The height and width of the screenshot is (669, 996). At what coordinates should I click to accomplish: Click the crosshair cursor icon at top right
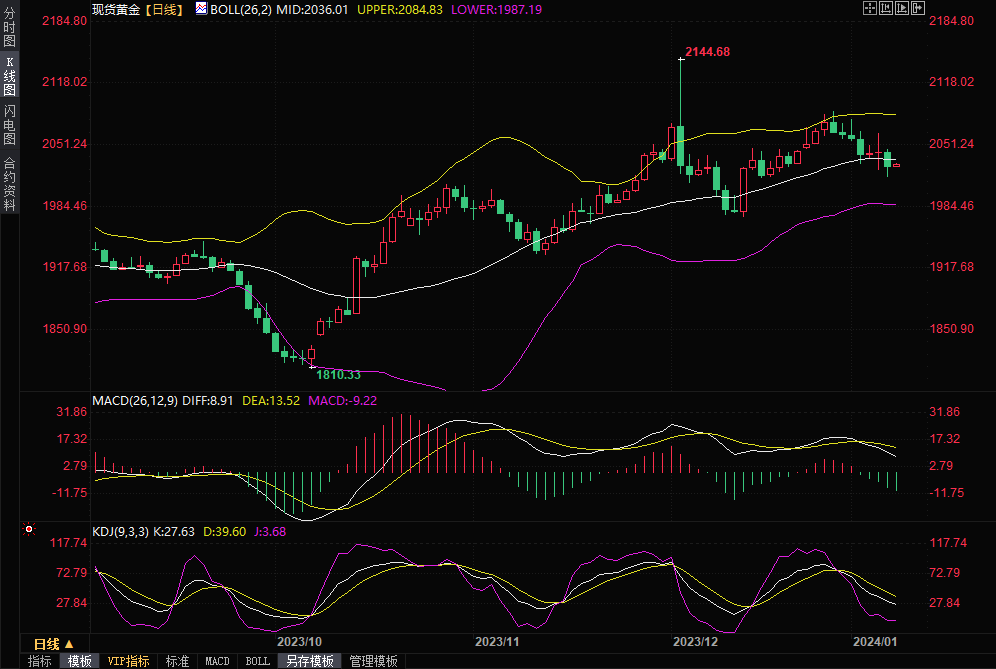(869, 8)
